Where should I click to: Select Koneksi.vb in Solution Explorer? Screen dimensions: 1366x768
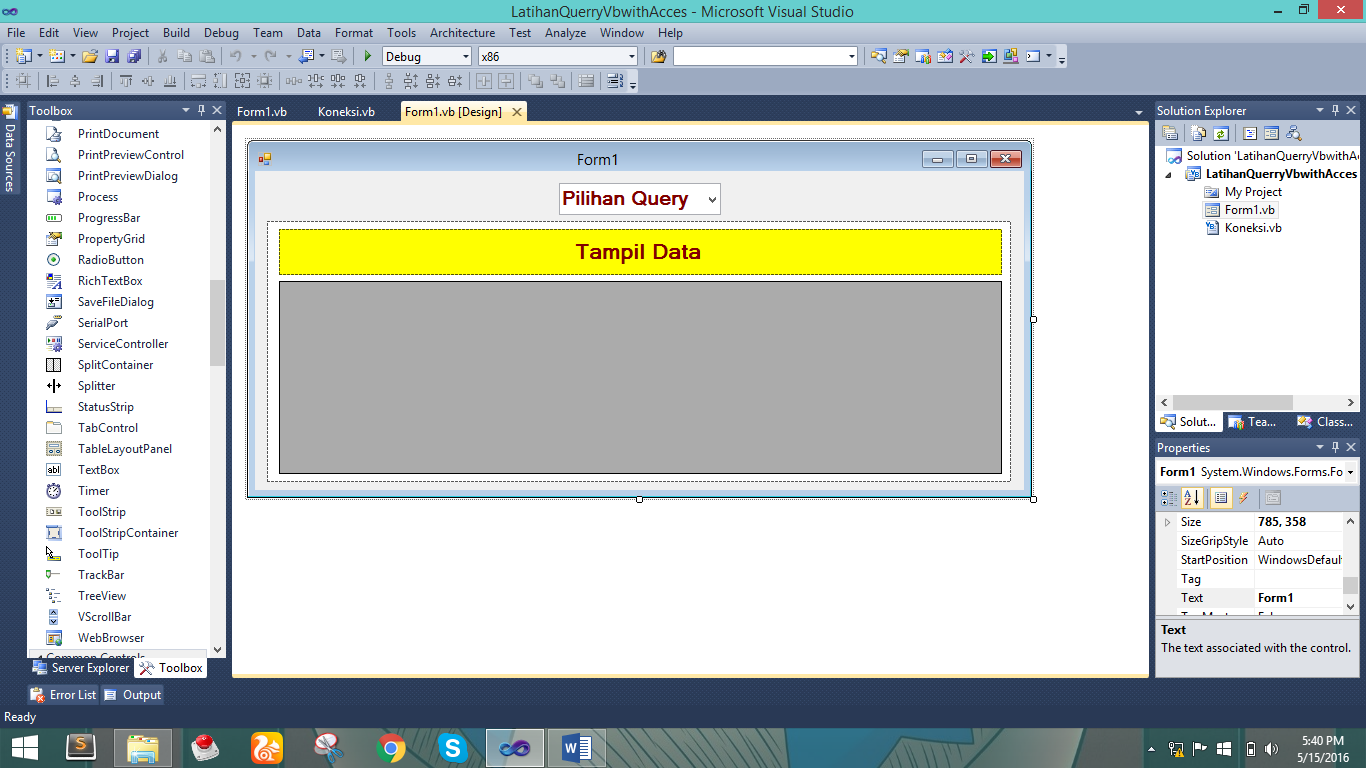pos(1253,228)
